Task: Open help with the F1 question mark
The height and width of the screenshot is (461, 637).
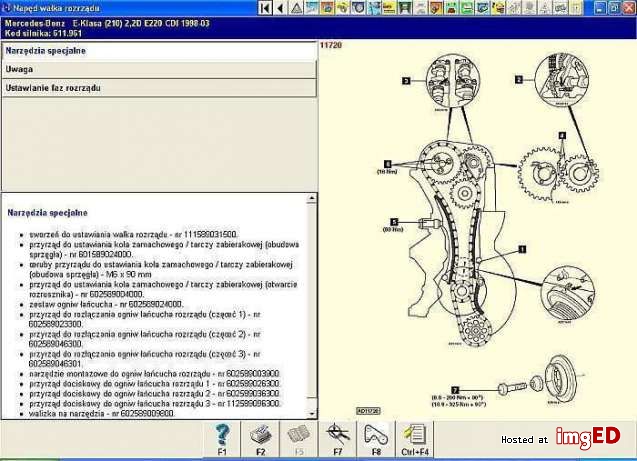Action: point(222,439)
